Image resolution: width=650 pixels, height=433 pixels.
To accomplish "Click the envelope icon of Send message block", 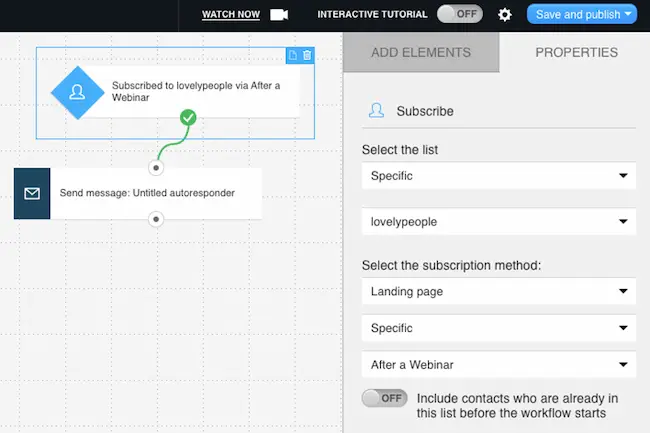I will click(32, 194).
